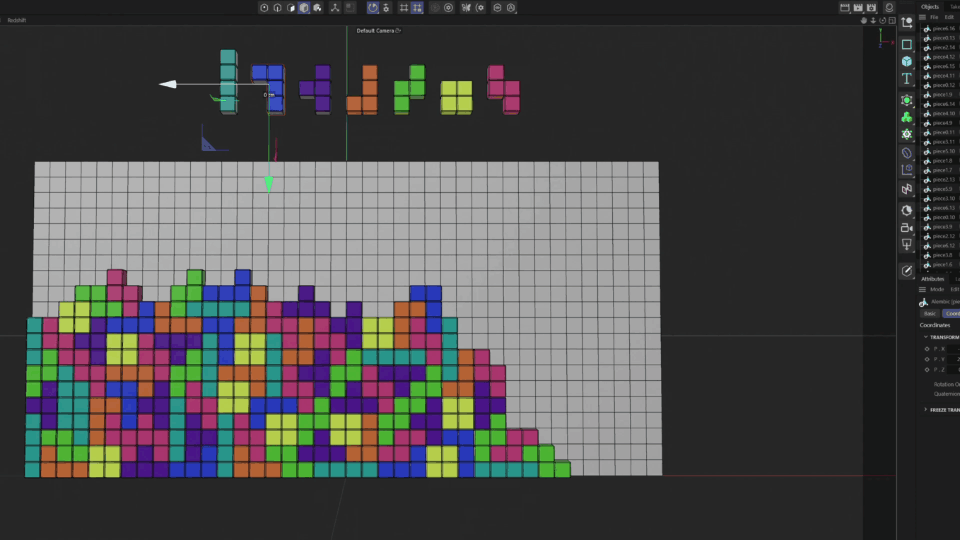Select the Rectangle spline tool icon
Screen dimensions: 960x540
click(x=907, y=45)
